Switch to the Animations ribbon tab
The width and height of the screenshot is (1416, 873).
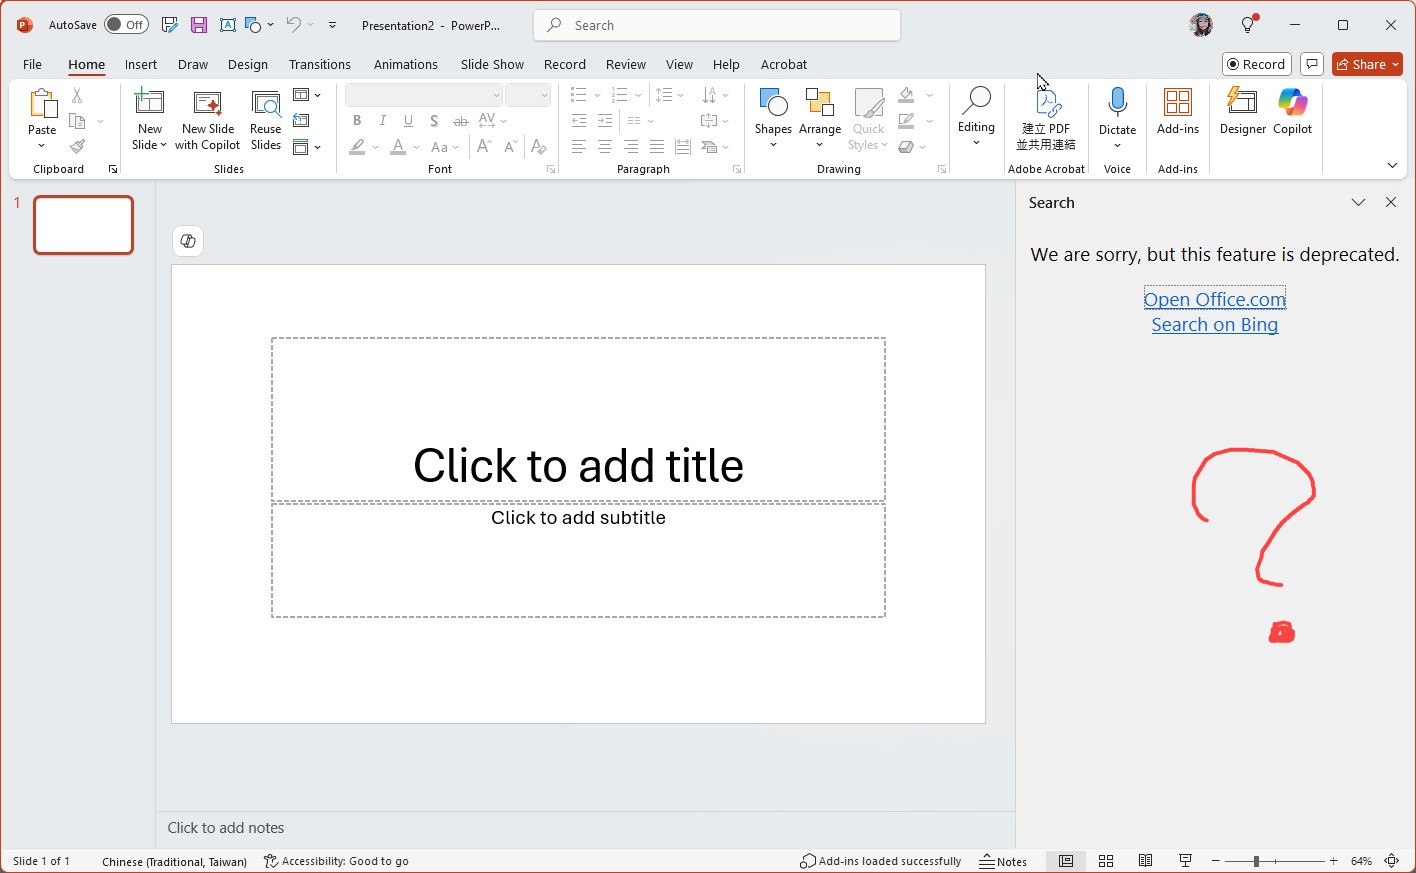tap(405, 64)
